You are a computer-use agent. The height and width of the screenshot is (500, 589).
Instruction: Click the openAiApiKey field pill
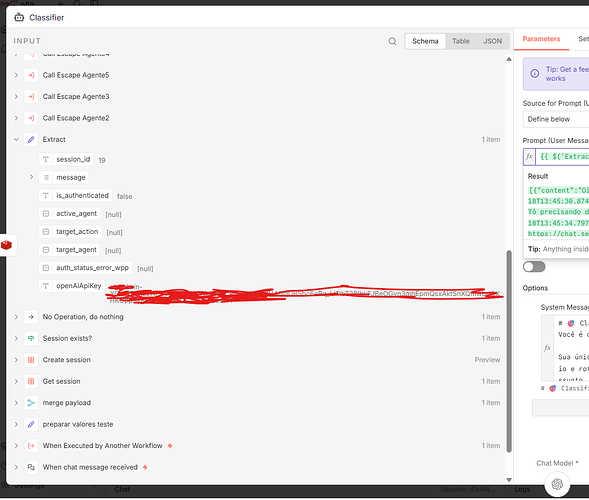pyautogui.click(x=72, y=286)
